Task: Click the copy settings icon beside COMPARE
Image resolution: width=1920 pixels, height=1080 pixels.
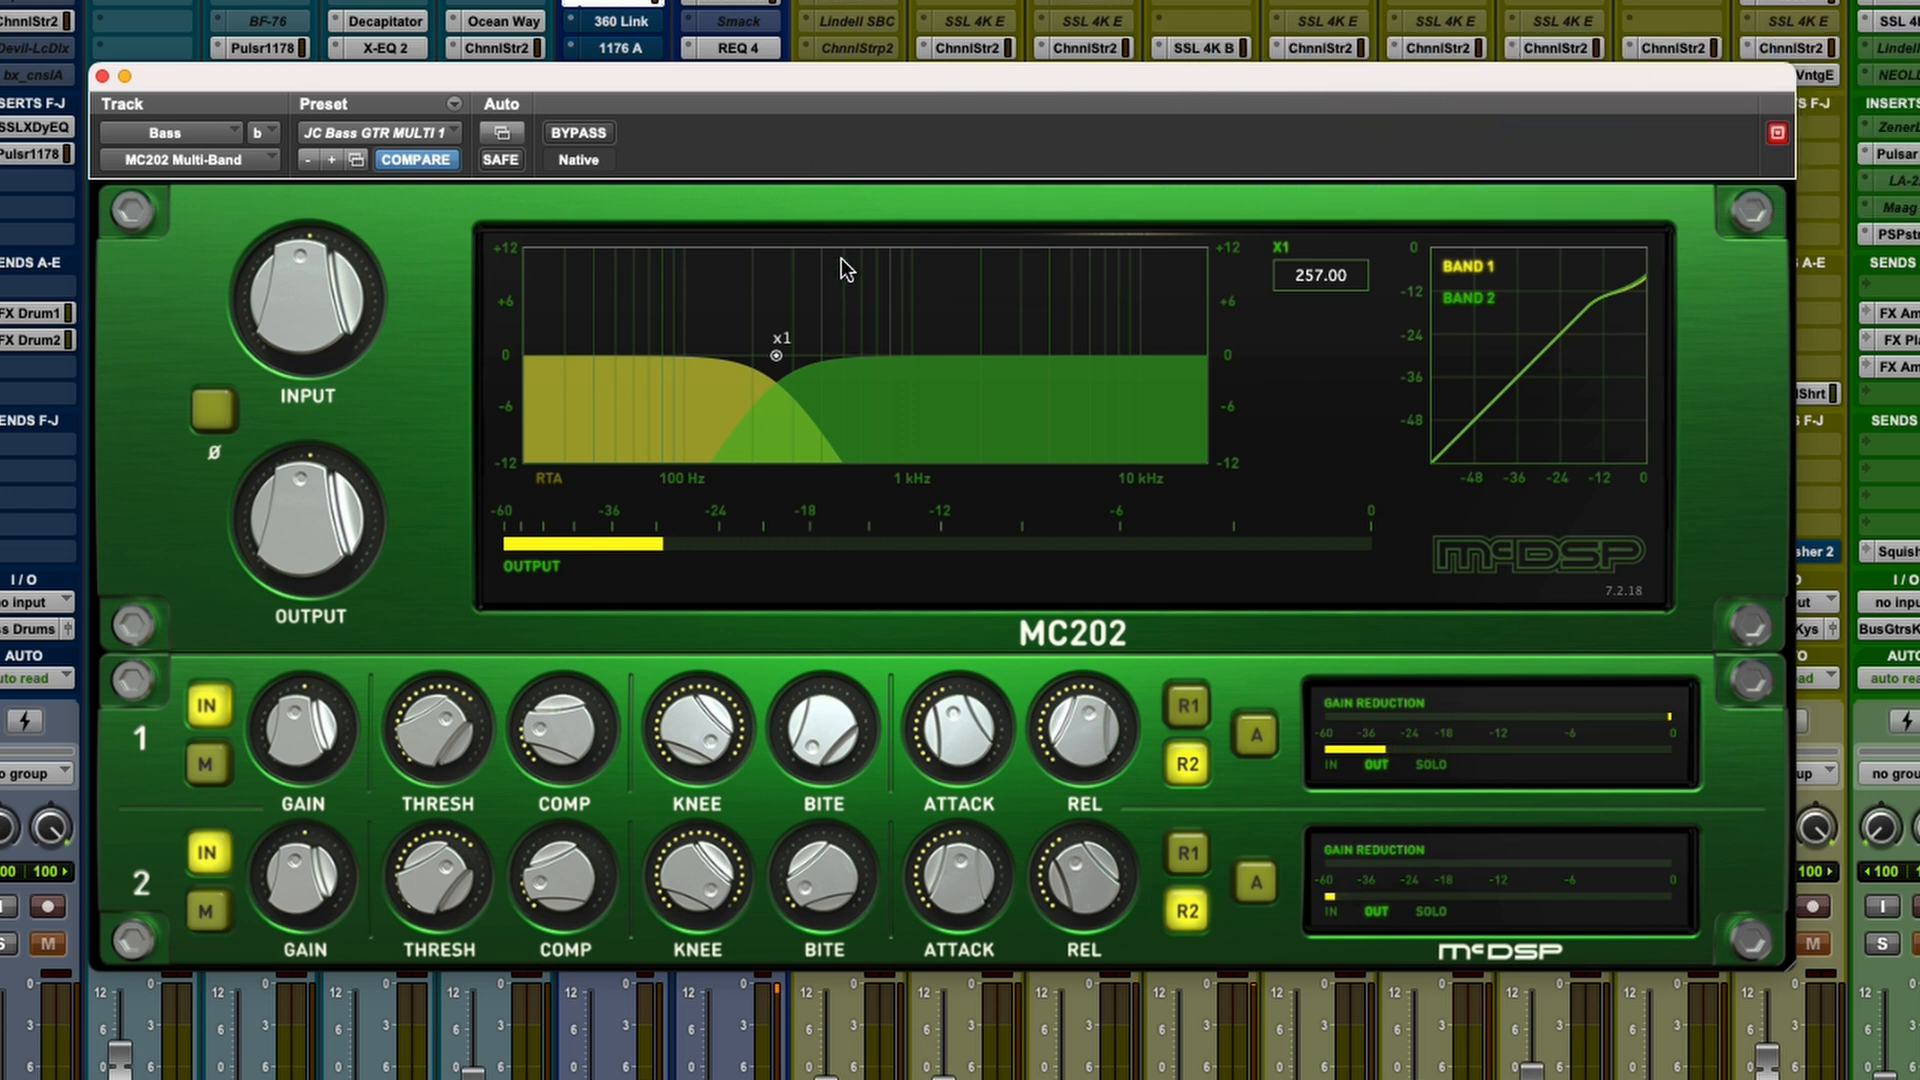Action: pos(356,160)
